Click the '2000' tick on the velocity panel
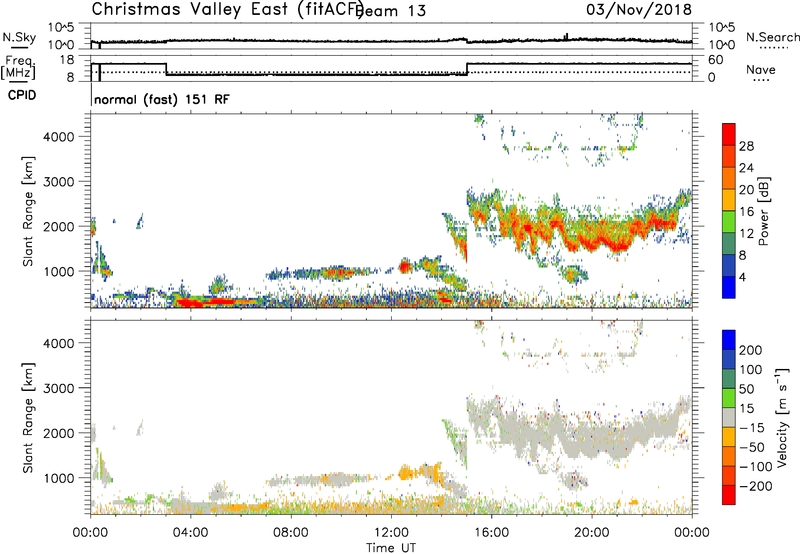The image size is (800, 554). click(58, 433)
